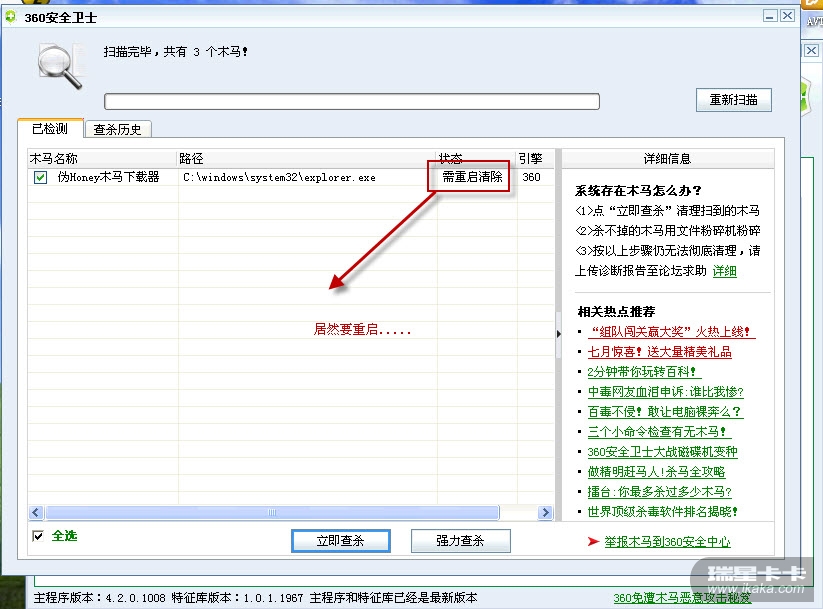
Task: Open 世界顶级杀毒软件排名揭晓 link
Action: 662,511
